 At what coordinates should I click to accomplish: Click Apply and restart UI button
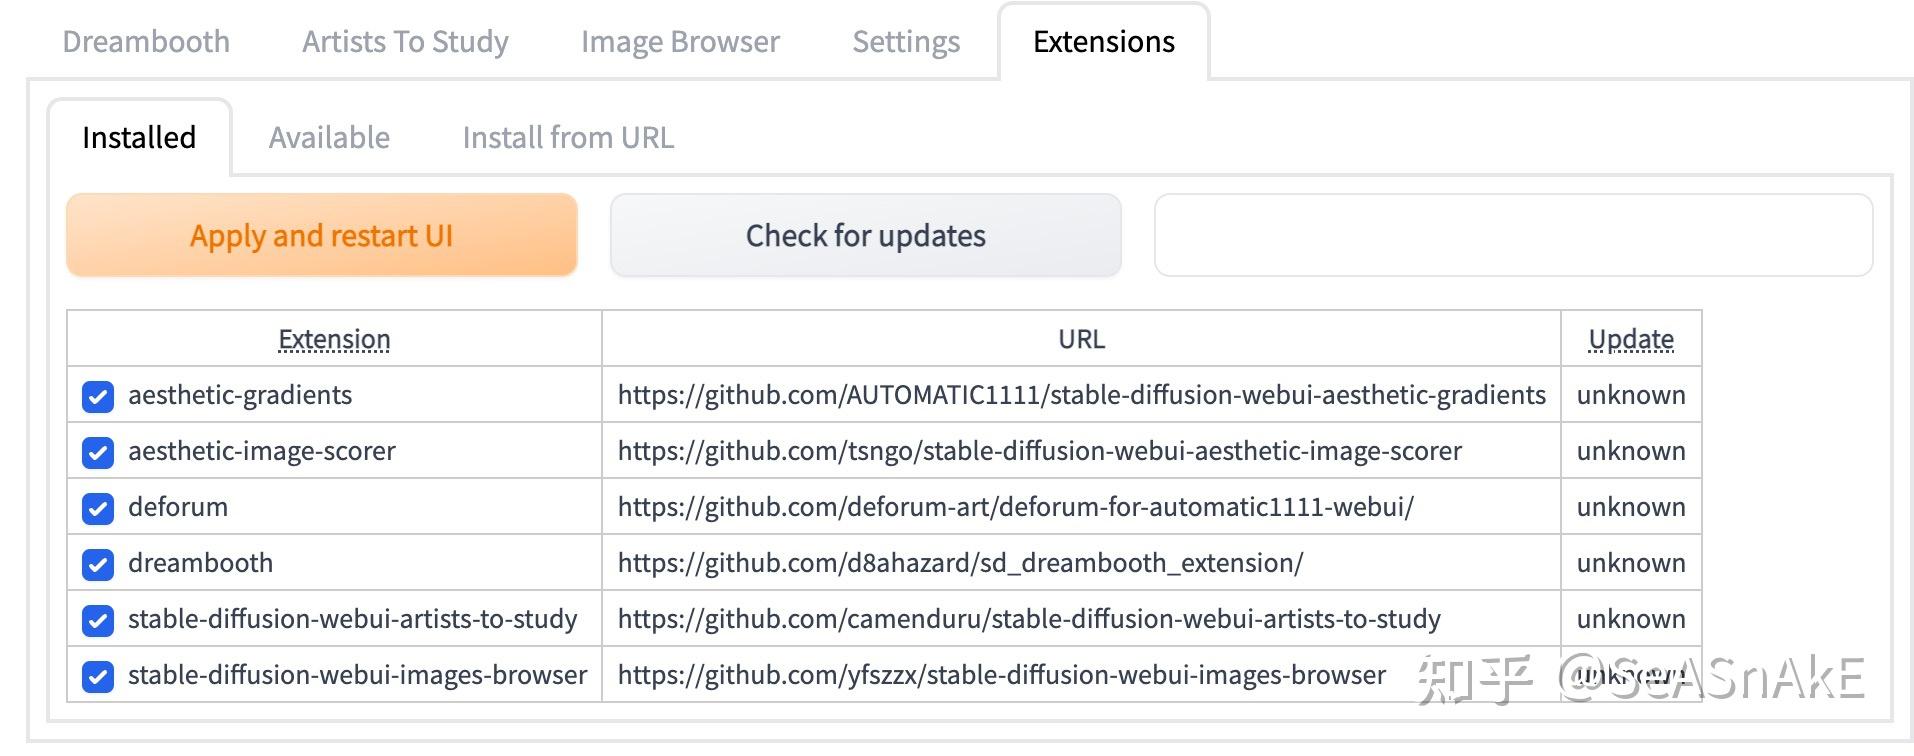[x=322, y=236]
